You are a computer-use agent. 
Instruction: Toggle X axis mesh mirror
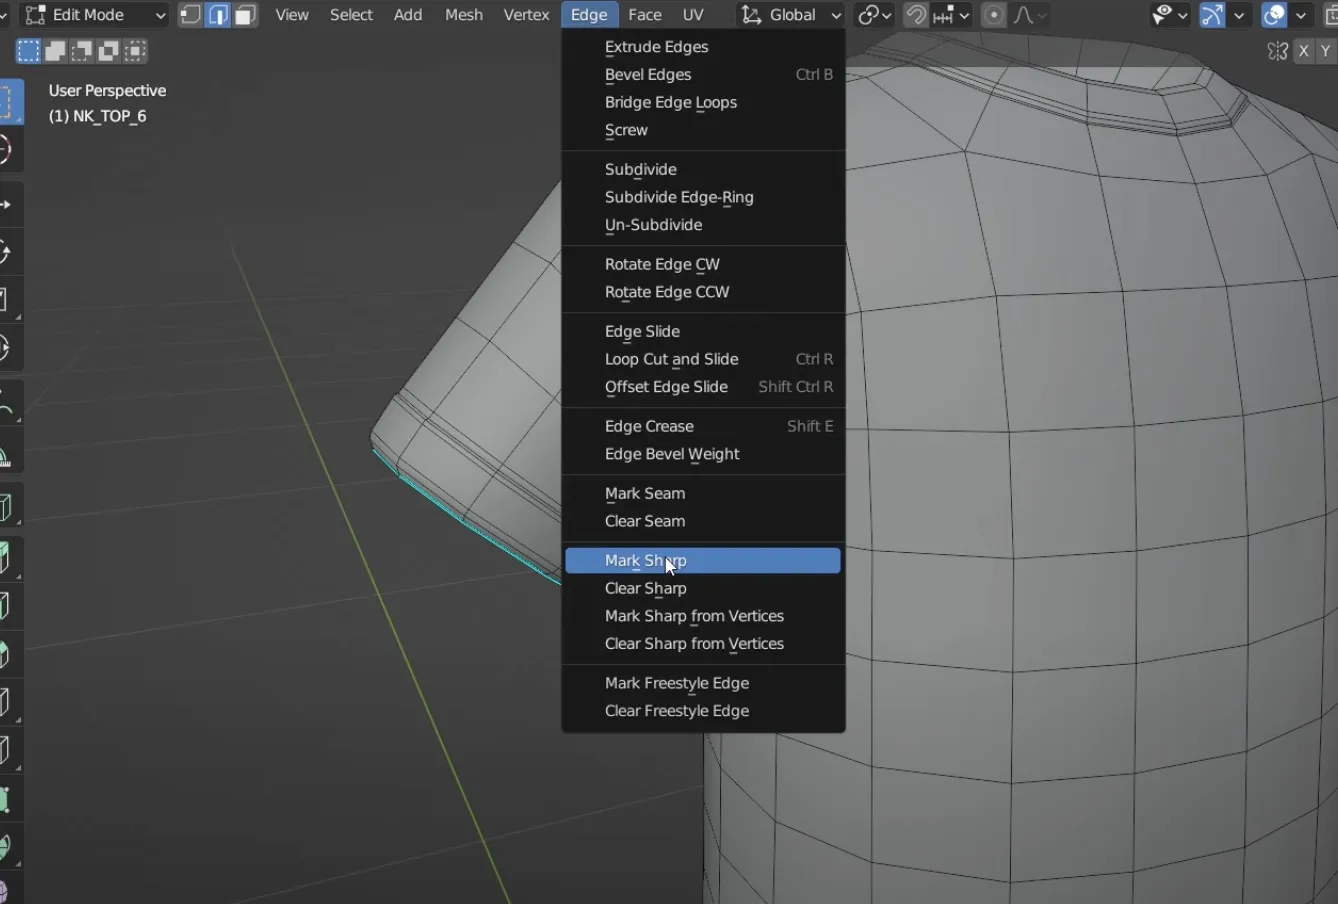[x=1304, y=51]
